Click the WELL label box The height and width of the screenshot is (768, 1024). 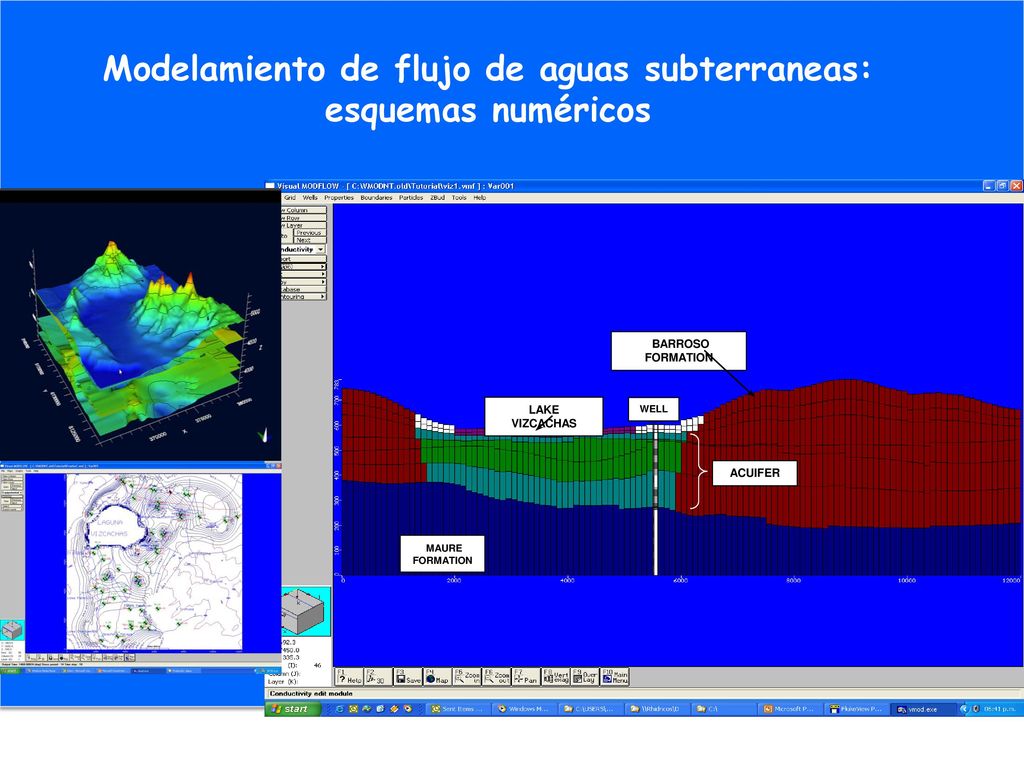click(x=654, y=409)
